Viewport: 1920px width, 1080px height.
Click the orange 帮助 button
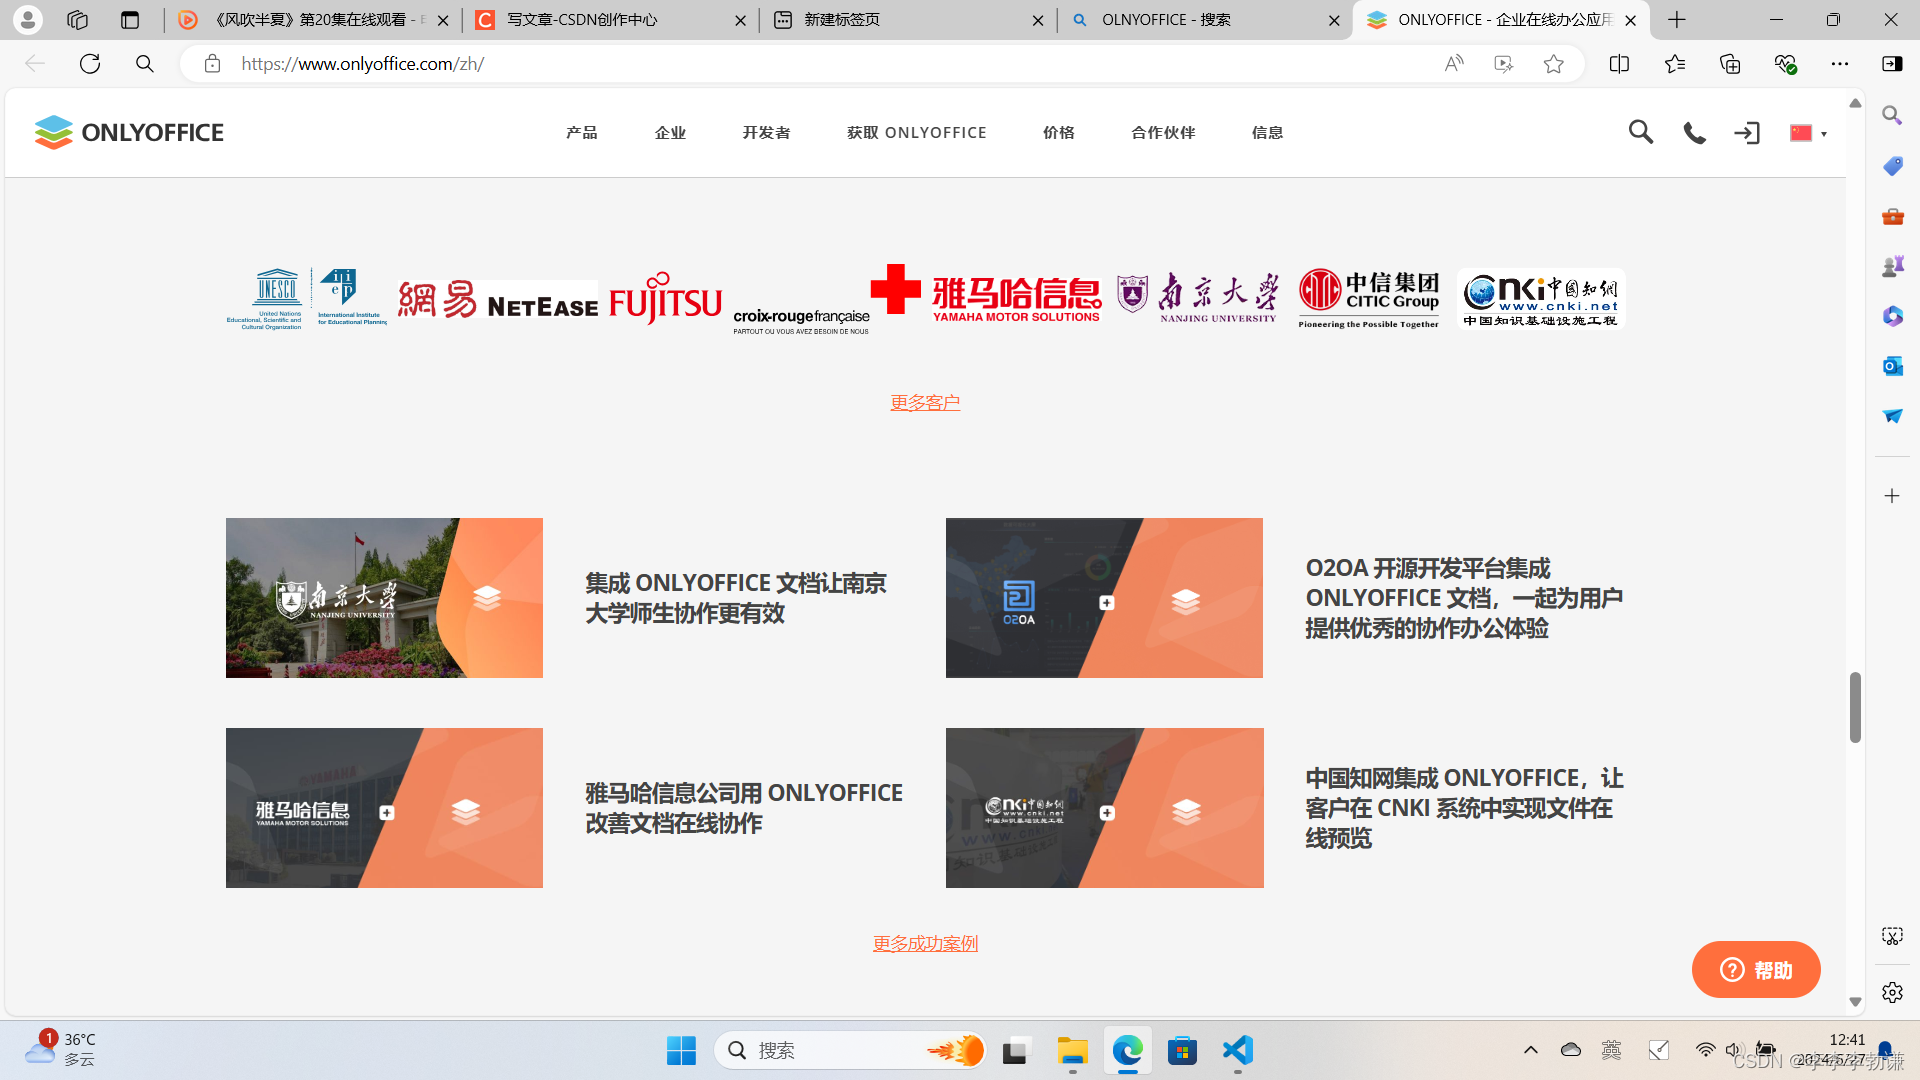click(1756, 969)
